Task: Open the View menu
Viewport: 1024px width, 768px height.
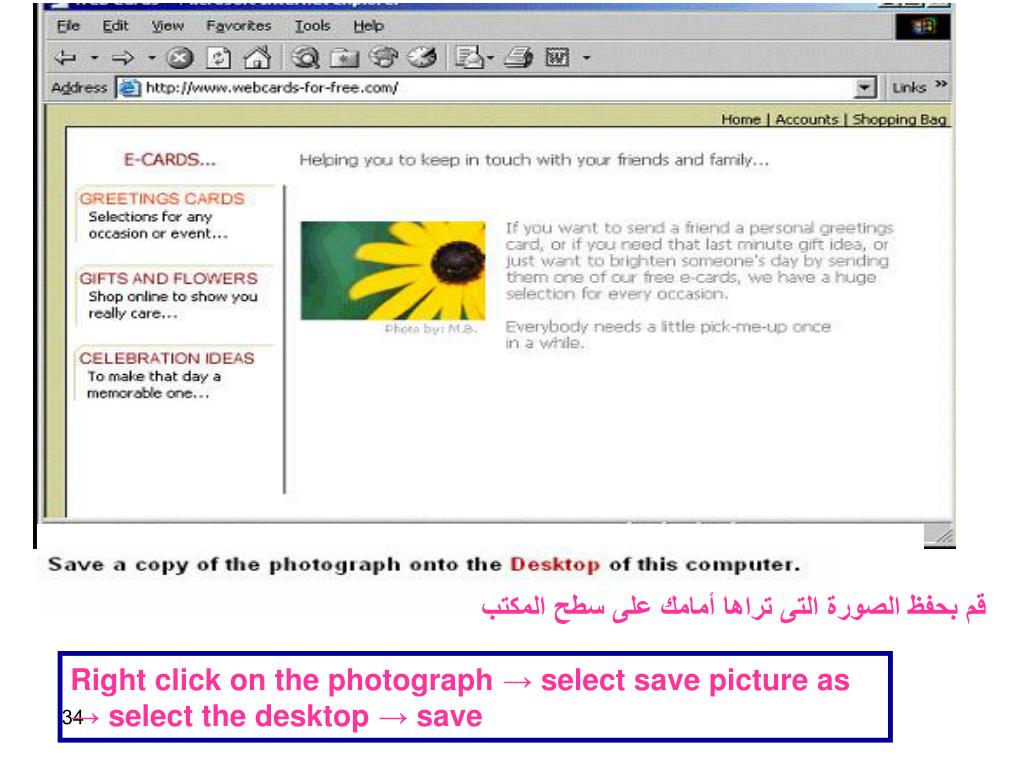Action: point(168,26)
